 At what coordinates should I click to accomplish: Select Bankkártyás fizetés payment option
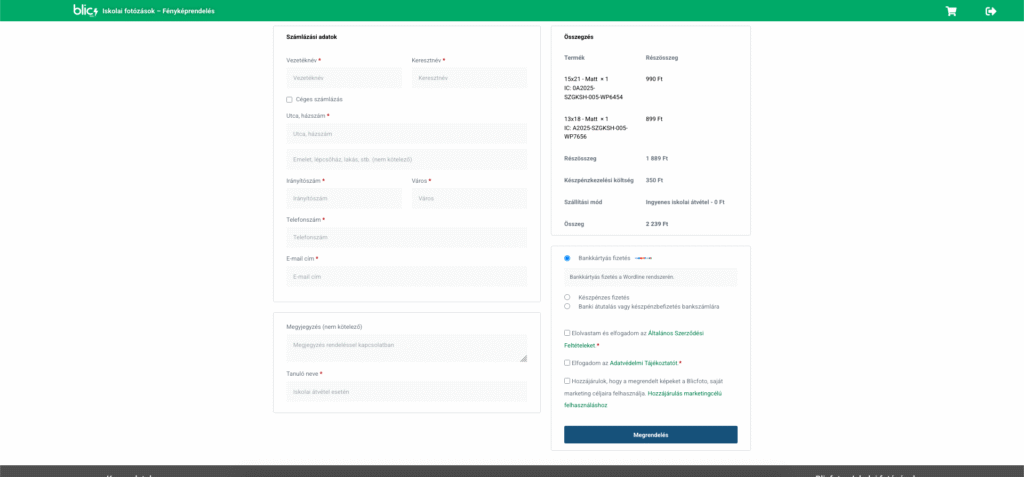(567, 258)
